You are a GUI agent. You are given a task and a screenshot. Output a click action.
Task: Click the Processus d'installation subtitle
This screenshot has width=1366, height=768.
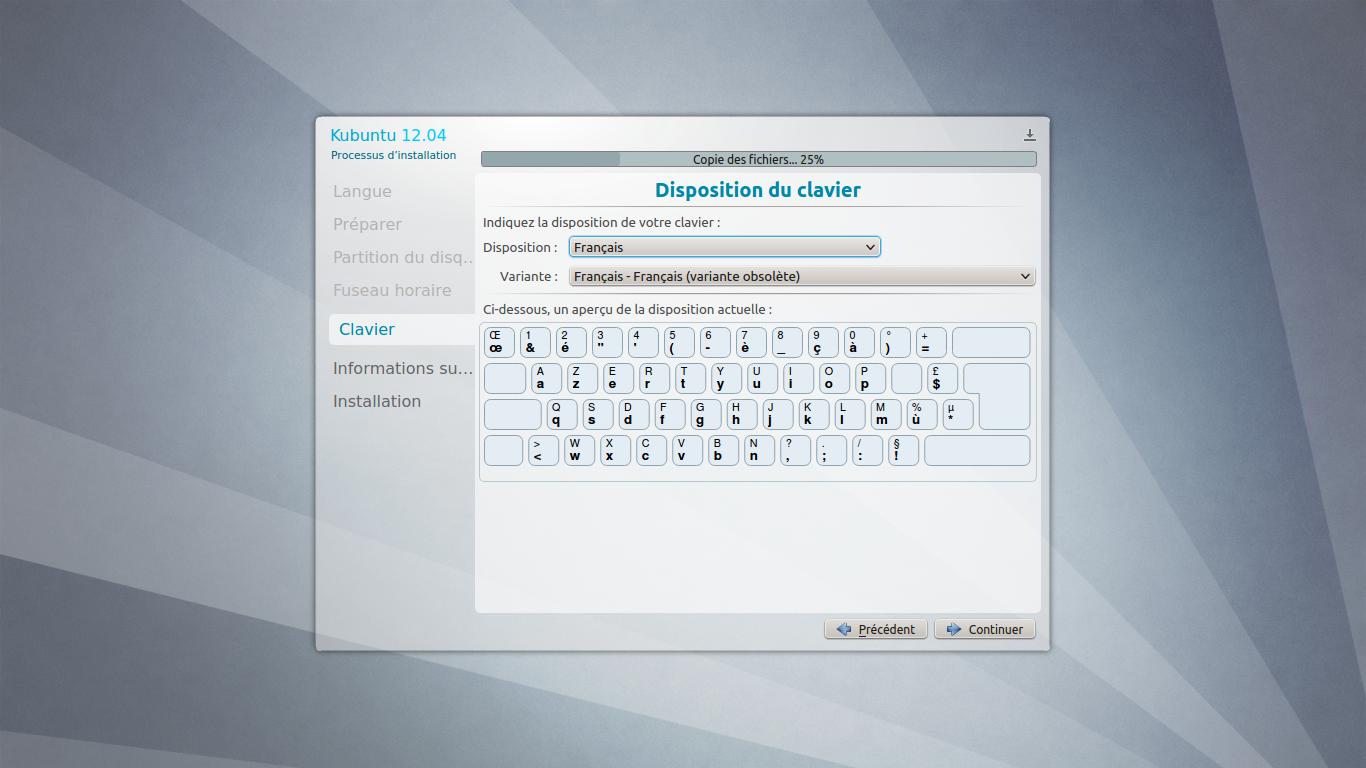pyautogui.click(x=393, y=155)
